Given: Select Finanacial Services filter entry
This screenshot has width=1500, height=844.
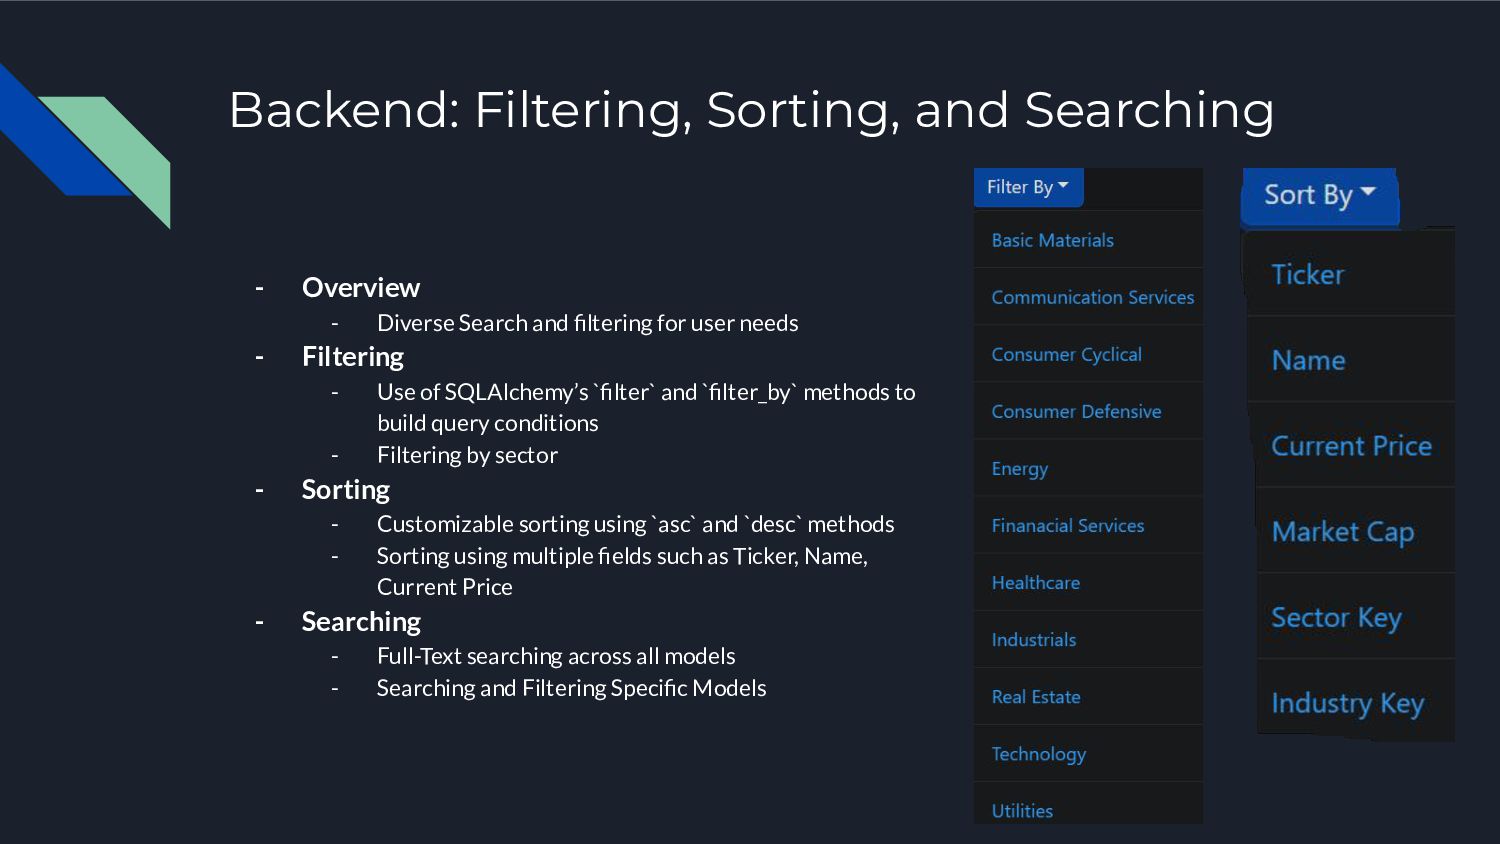Looking at the screenshot, I should [1088, 525].
